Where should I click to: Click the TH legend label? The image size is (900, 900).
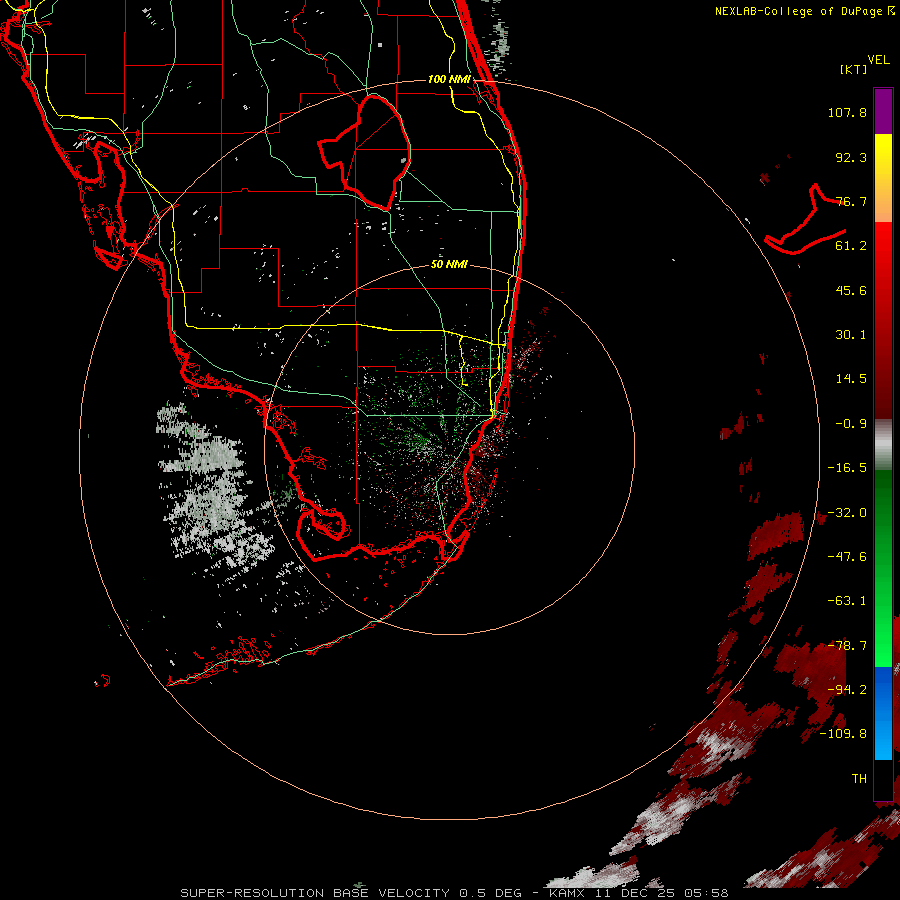(x=859, y=779)
